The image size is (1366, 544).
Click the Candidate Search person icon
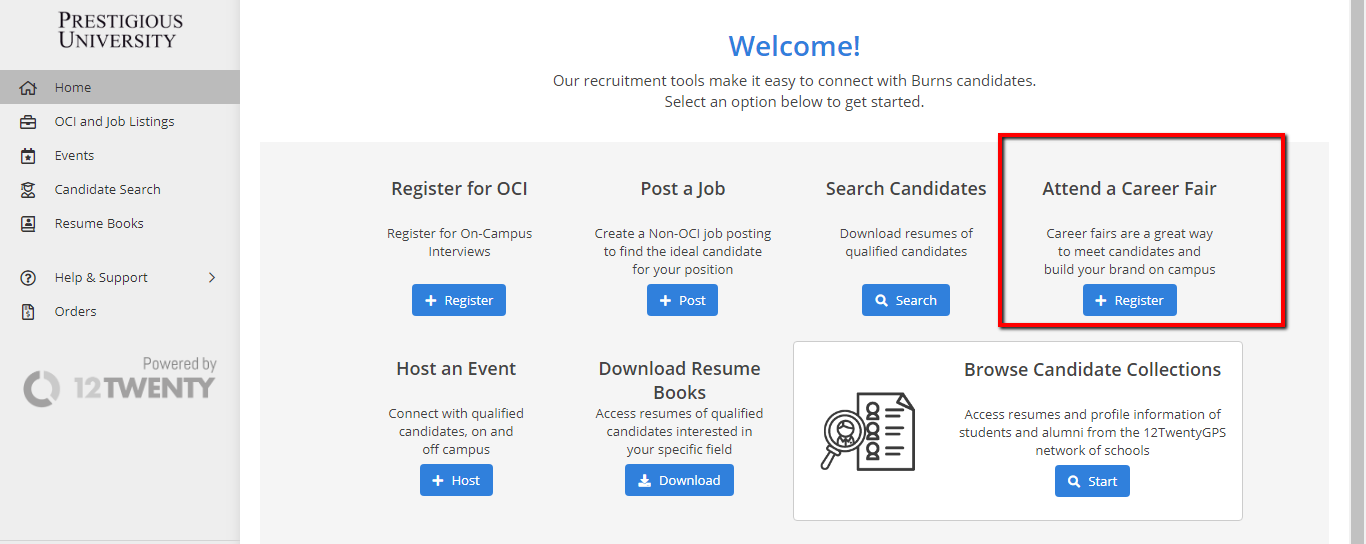tap(28, 190)
